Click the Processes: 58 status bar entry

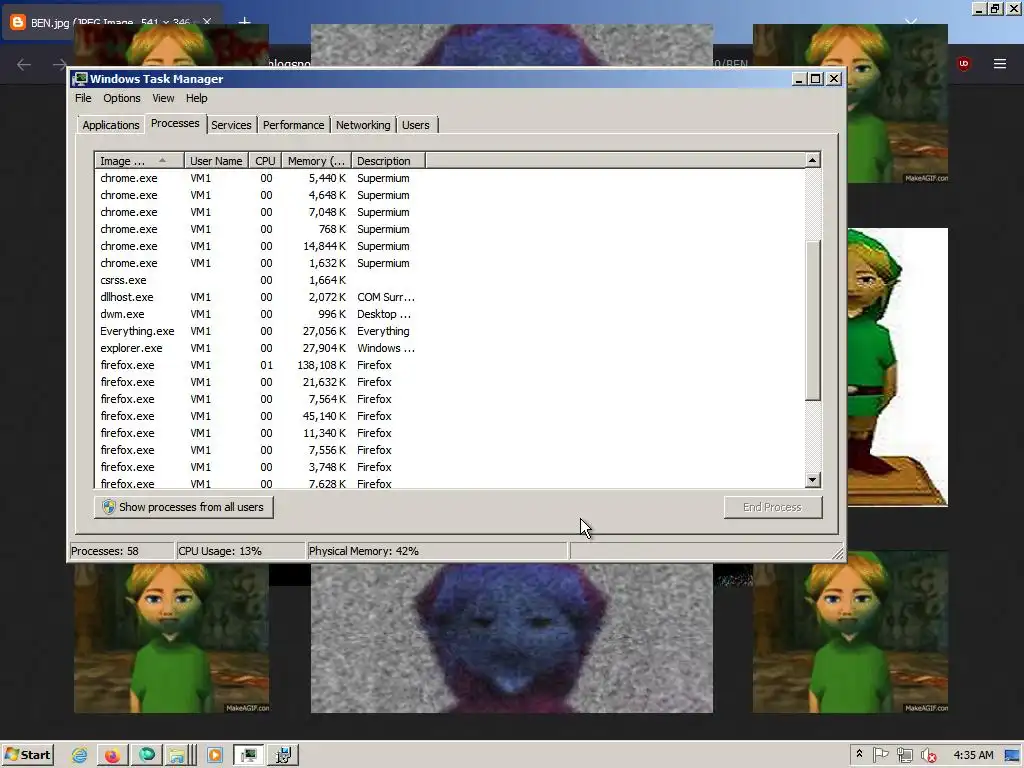121,551
